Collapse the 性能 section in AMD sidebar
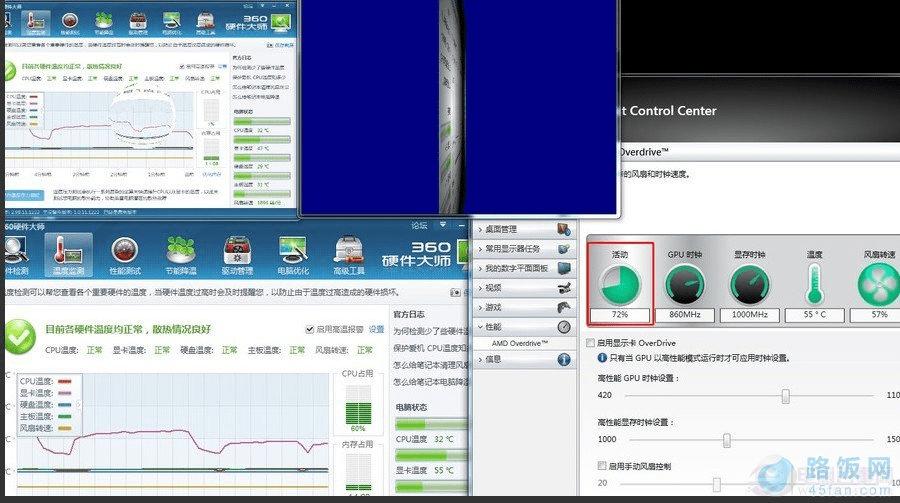900x503 pixels. pyautogui.click(x=523, y=327)
